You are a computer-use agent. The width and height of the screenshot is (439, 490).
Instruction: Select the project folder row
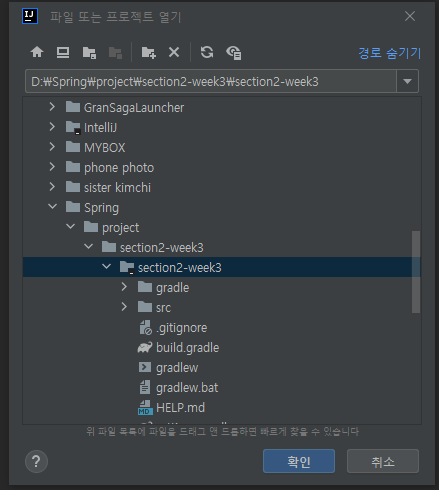point(222,227)
